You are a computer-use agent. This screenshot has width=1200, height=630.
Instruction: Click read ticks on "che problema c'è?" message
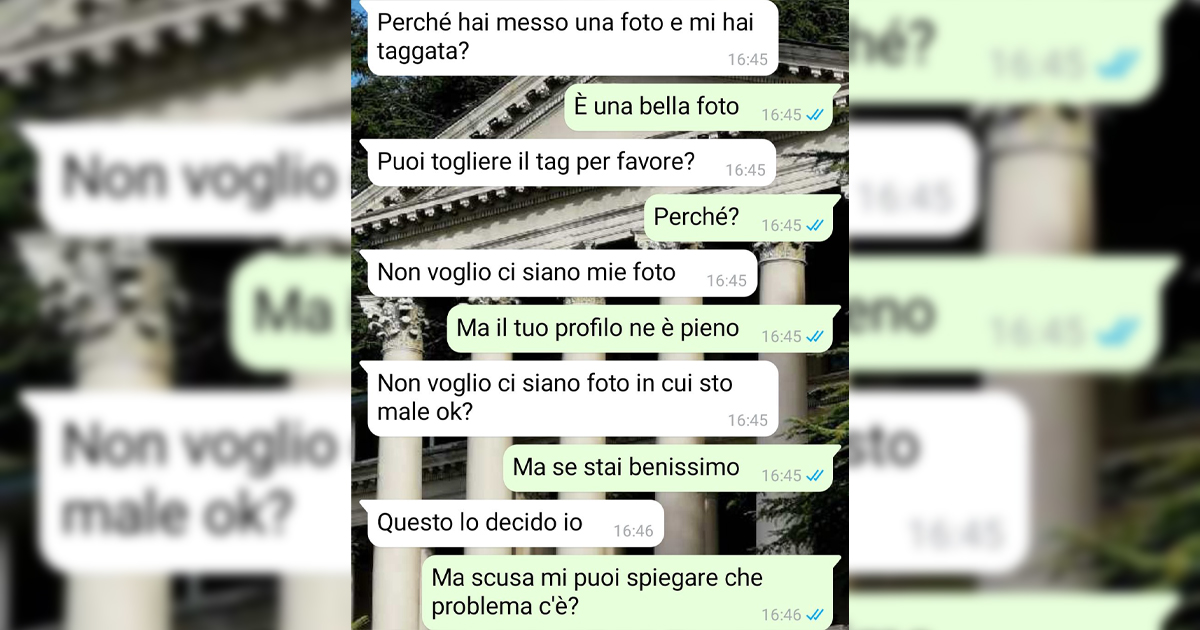(x=816, y=615)
